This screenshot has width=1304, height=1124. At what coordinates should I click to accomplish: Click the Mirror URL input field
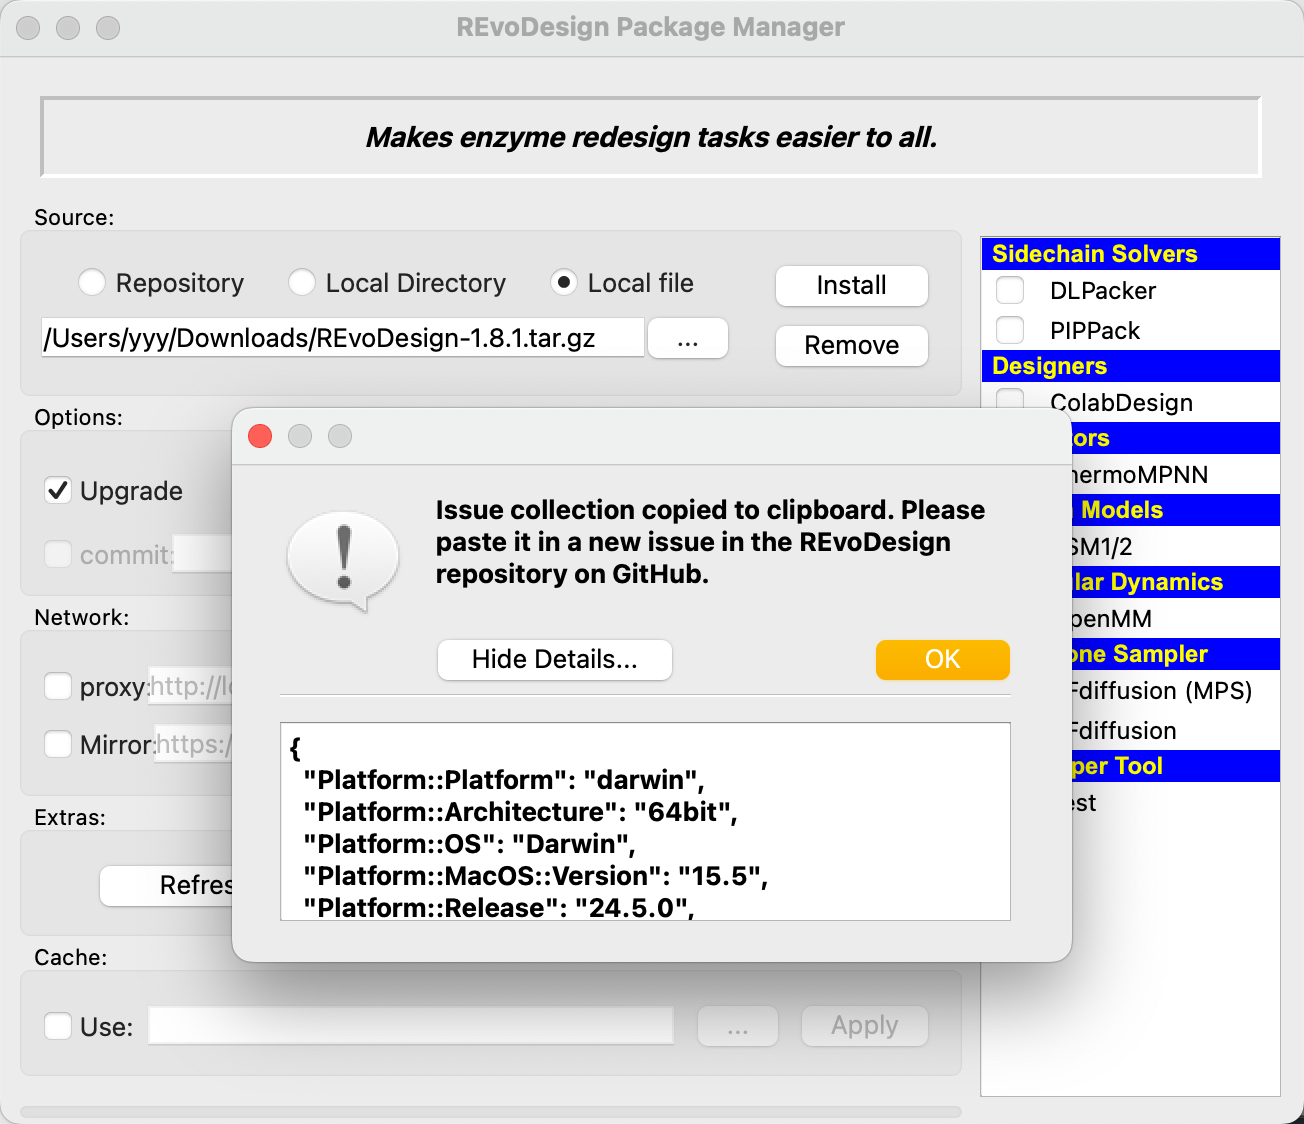click(194, 745)
